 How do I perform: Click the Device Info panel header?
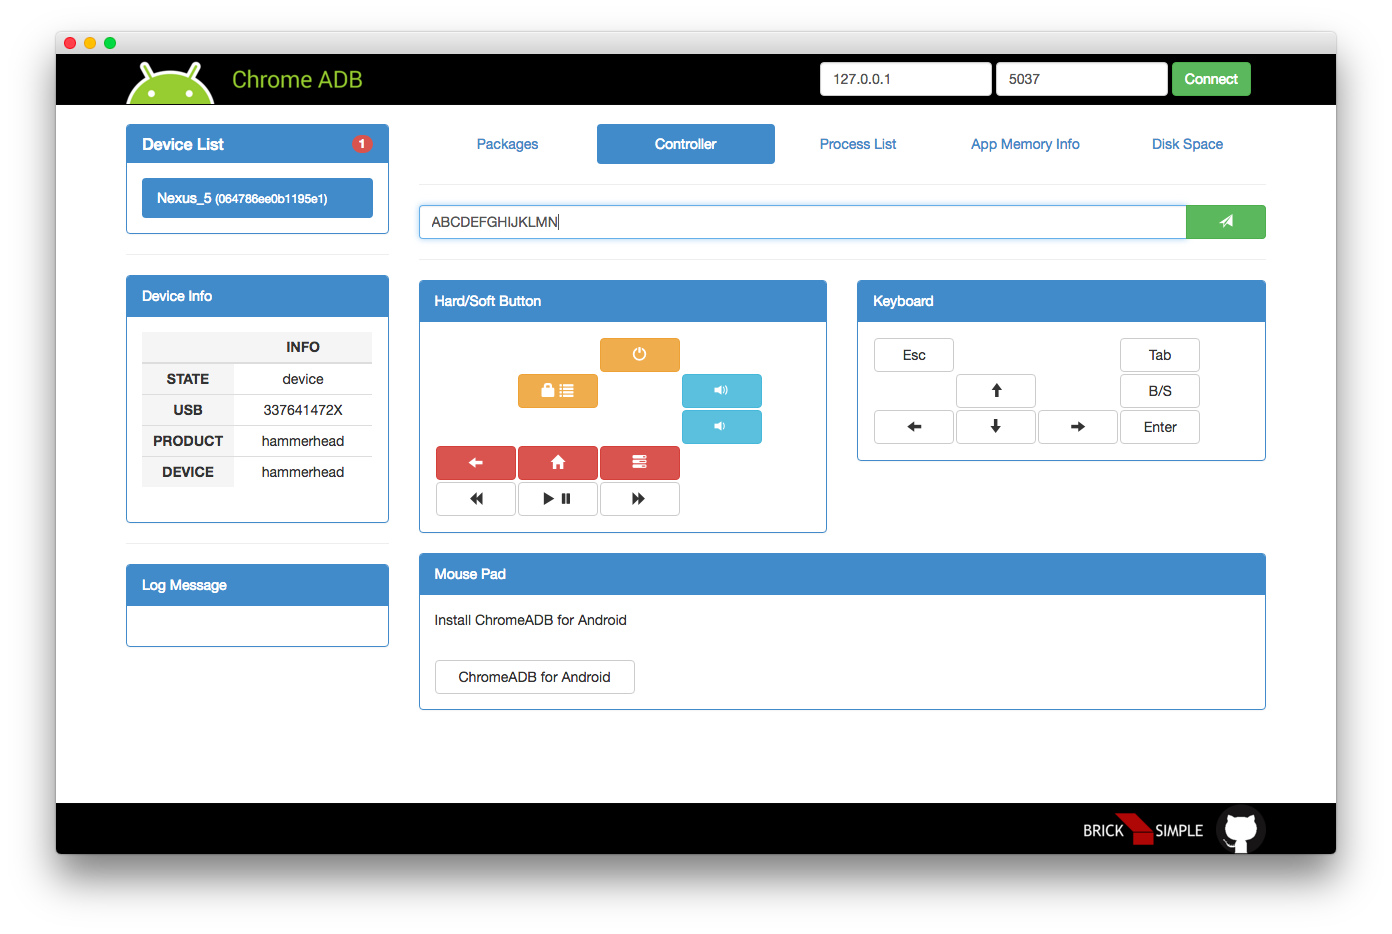pyautogui.click(x=257, y=296)
